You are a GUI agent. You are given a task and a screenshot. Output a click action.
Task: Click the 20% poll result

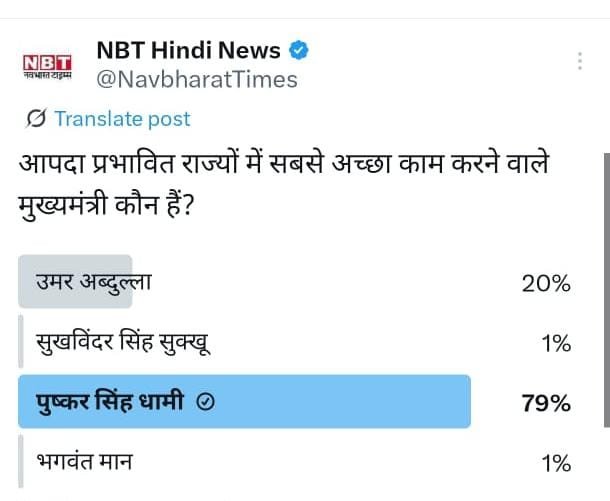click(546, 284)
